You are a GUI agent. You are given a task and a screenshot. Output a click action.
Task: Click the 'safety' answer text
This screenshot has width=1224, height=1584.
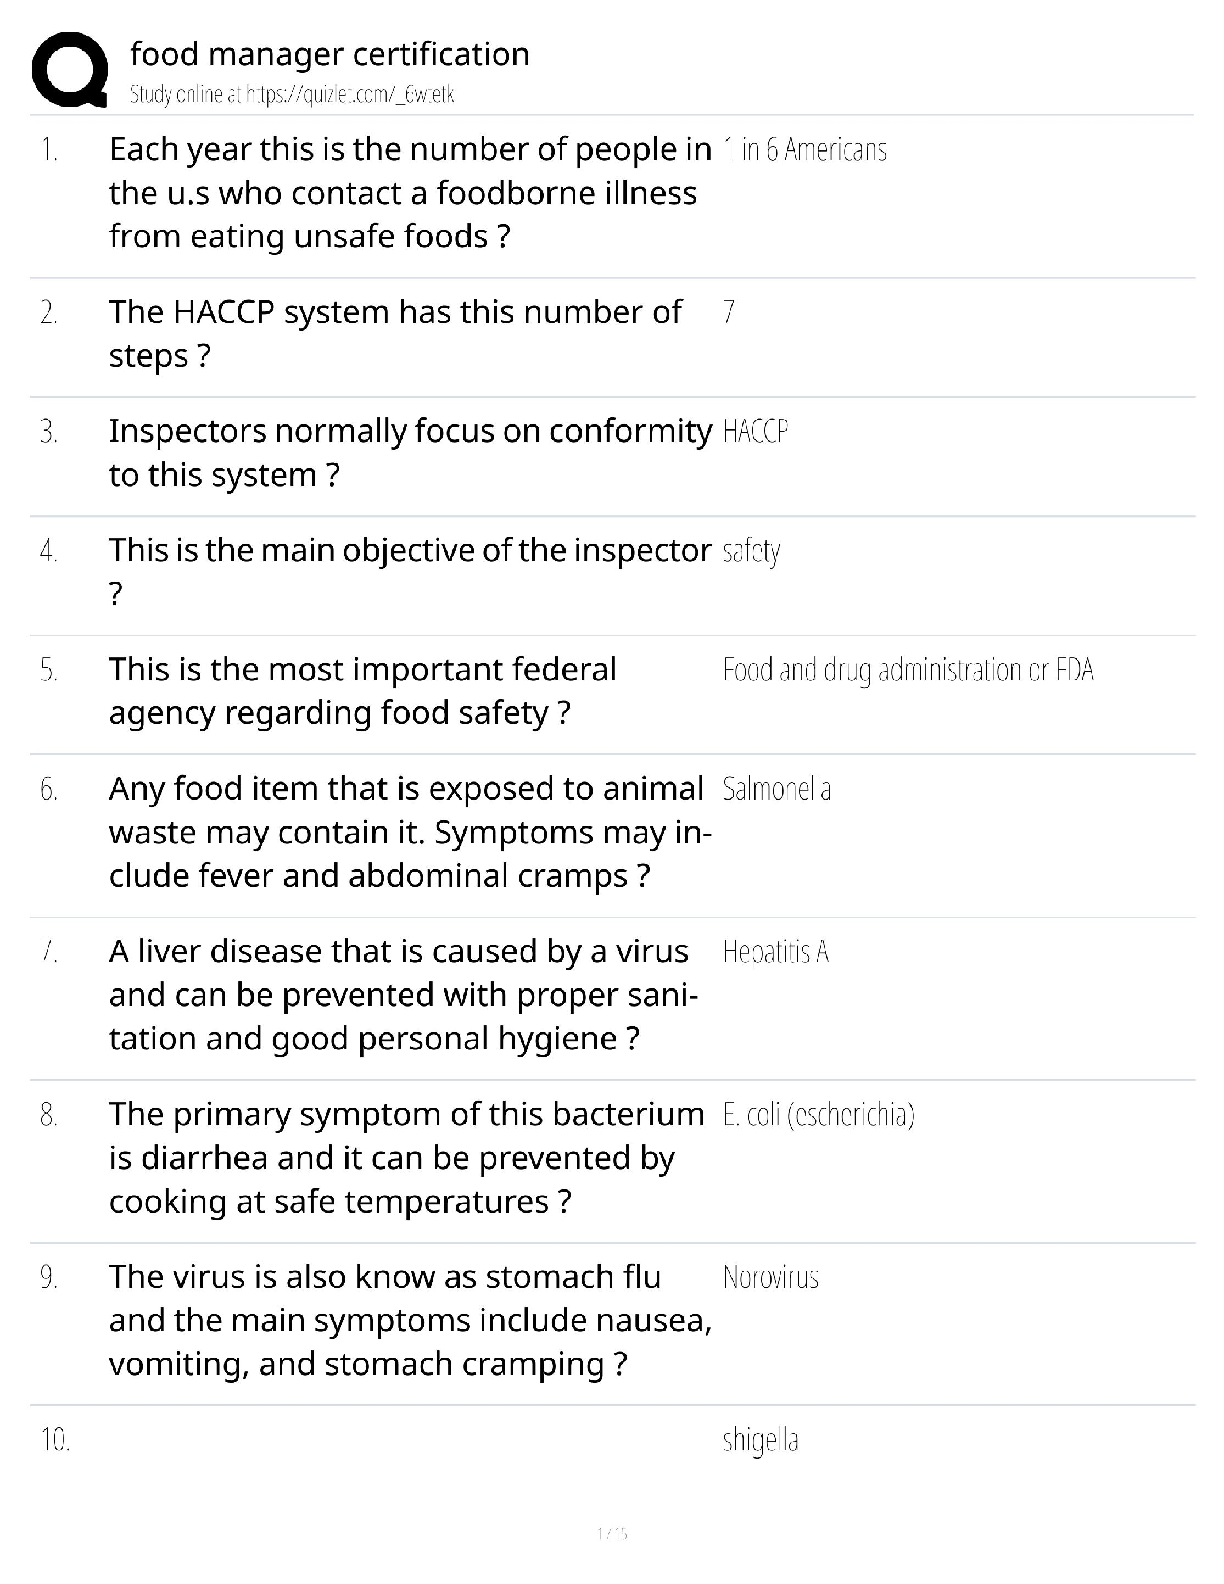point(751,551)
